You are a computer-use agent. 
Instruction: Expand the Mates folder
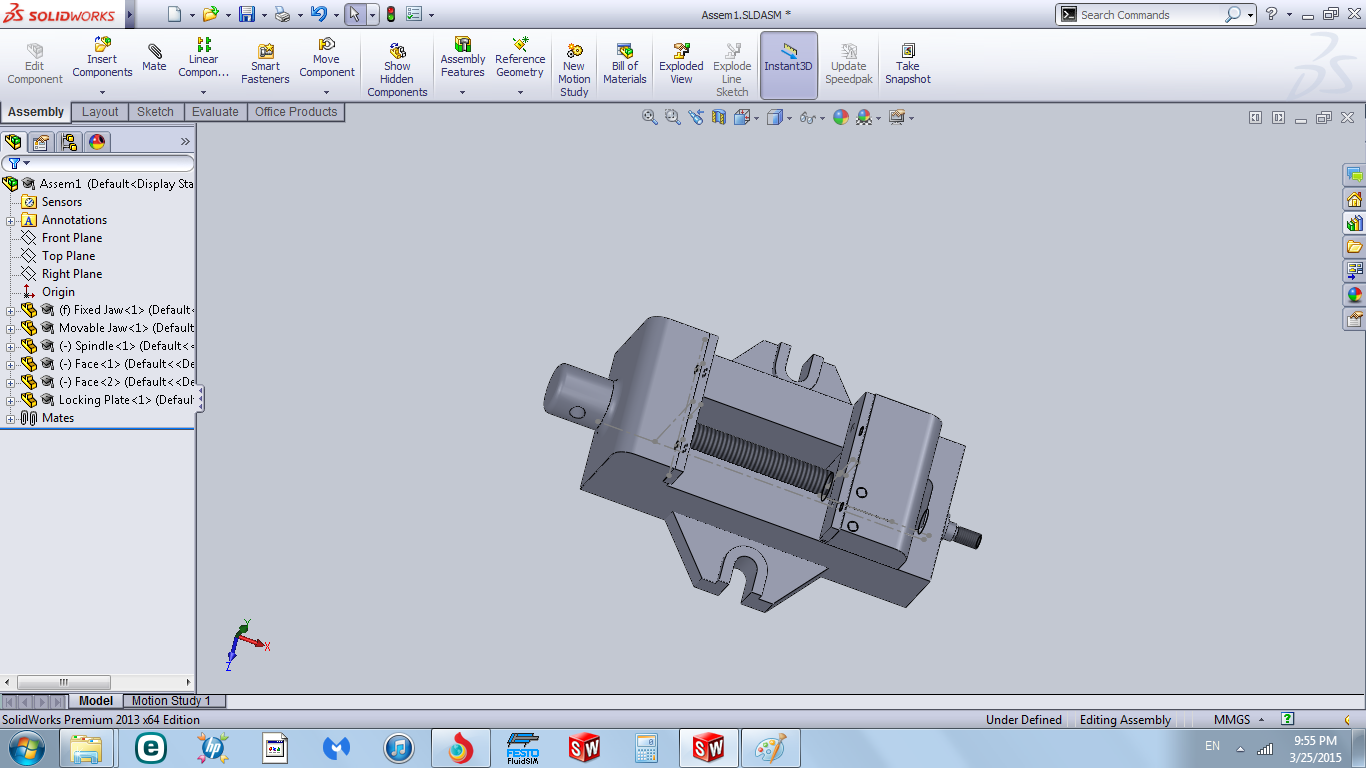[10, 418]
